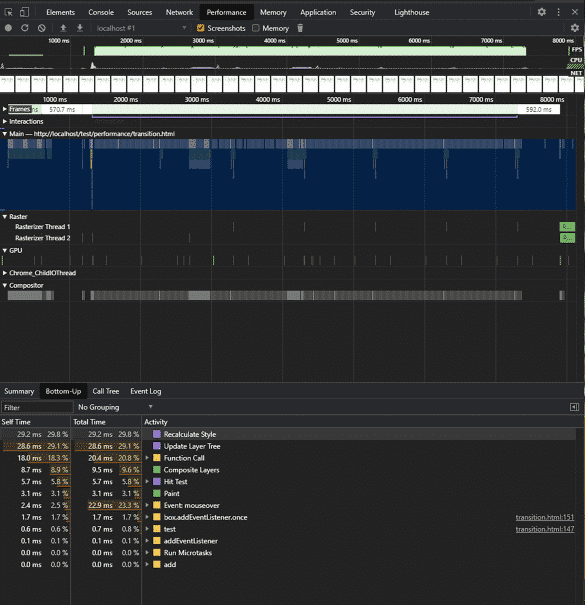This screenshot has width=585, height=605.
Task: Enable the Memory checkbox
Action: (x=255, y=28)
